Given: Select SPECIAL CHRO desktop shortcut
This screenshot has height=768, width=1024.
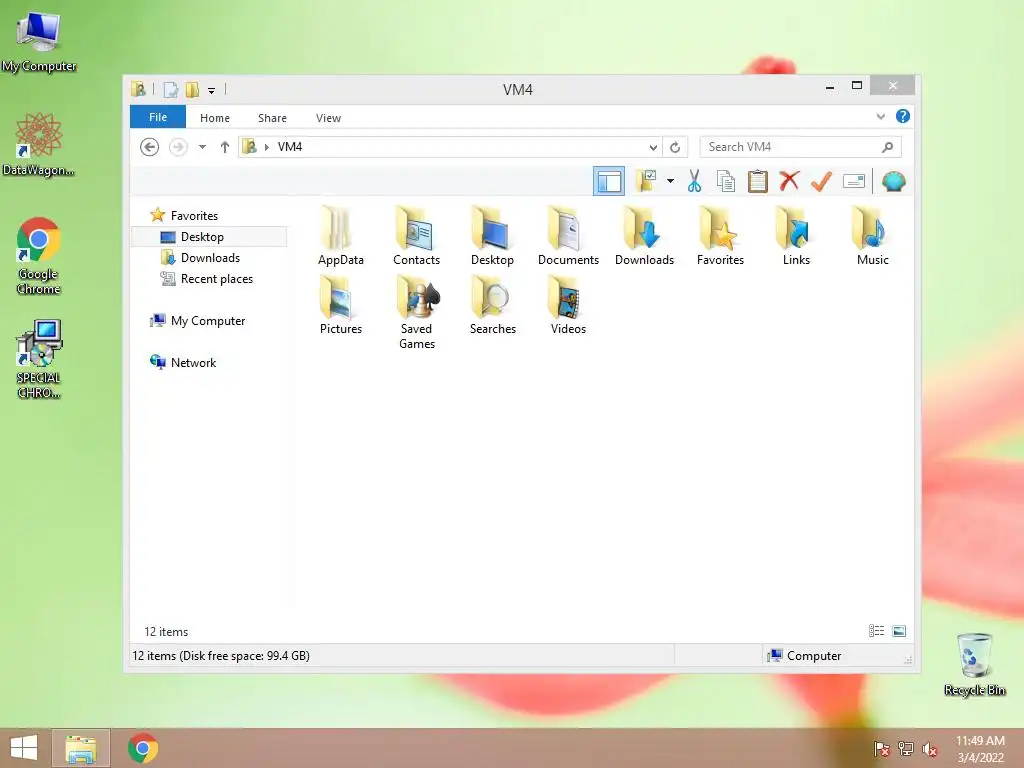Looking at the screenshot, I should (x=39, y=359).
